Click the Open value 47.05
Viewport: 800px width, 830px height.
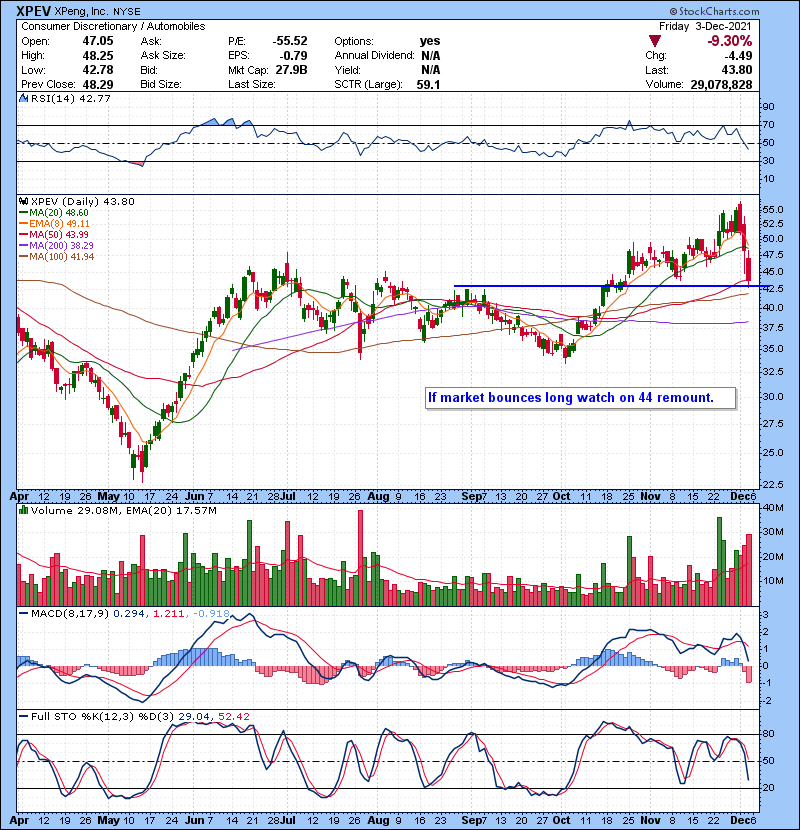[98, 41]
